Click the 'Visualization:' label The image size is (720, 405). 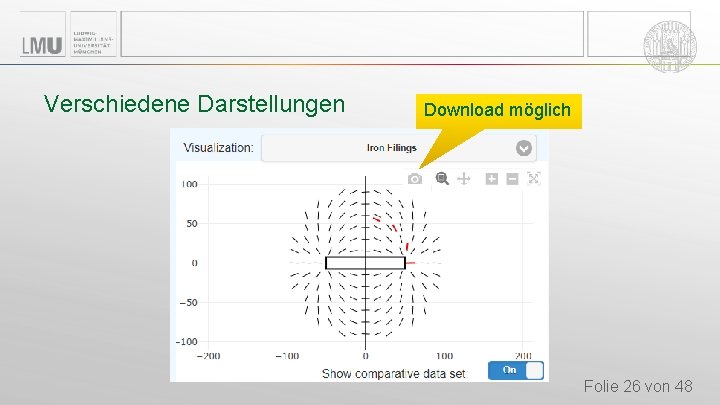218,148
